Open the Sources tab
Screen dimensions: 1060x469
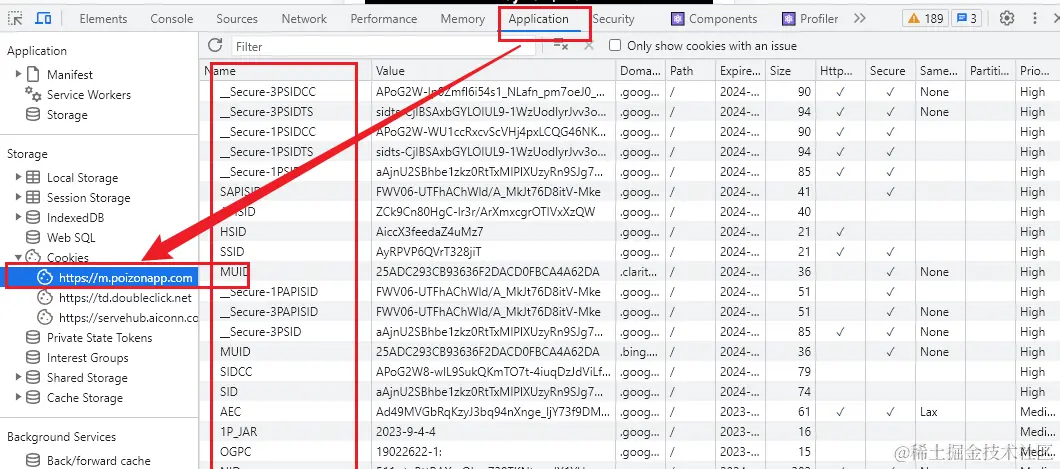237,19
